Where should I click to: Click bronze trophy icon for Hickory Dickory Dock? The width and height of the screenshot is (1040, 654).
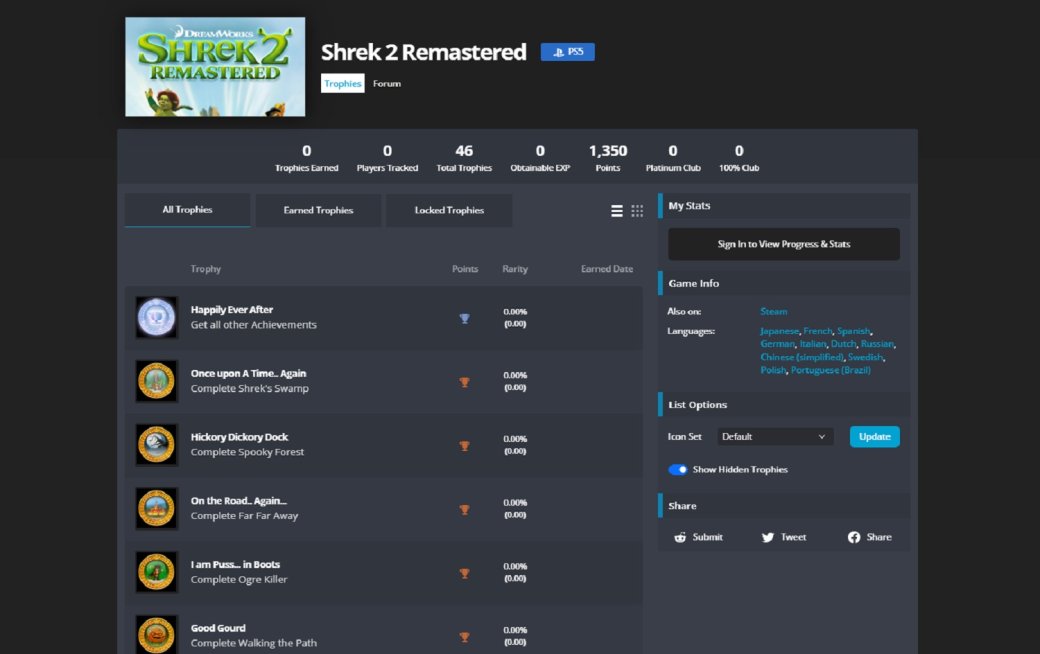pyautogui.click(x=465, y=446)
